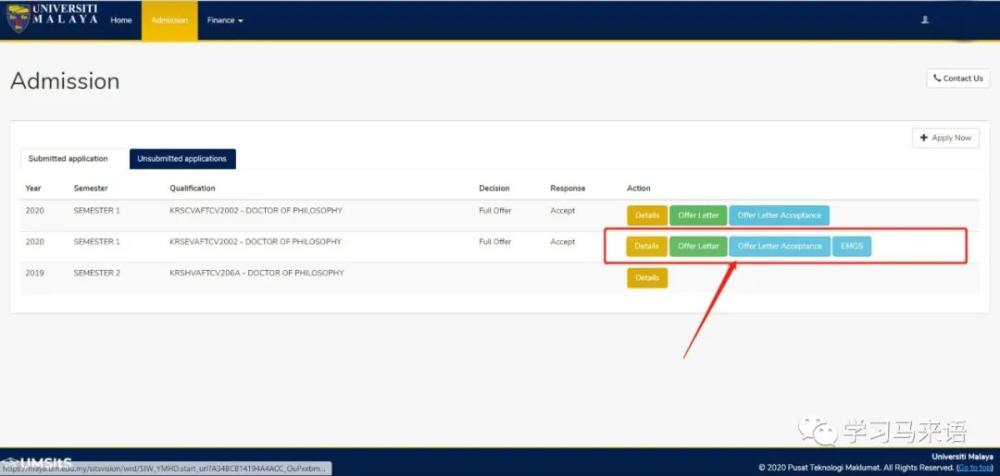The image size is (1000, 476).
Task: Click the Contact Us phone button
Action: coord(957,78)
